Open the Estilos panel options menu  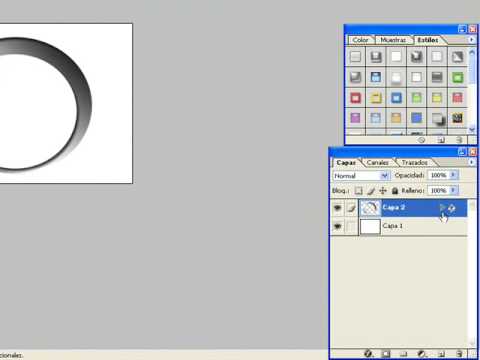(x=471, y=40)
